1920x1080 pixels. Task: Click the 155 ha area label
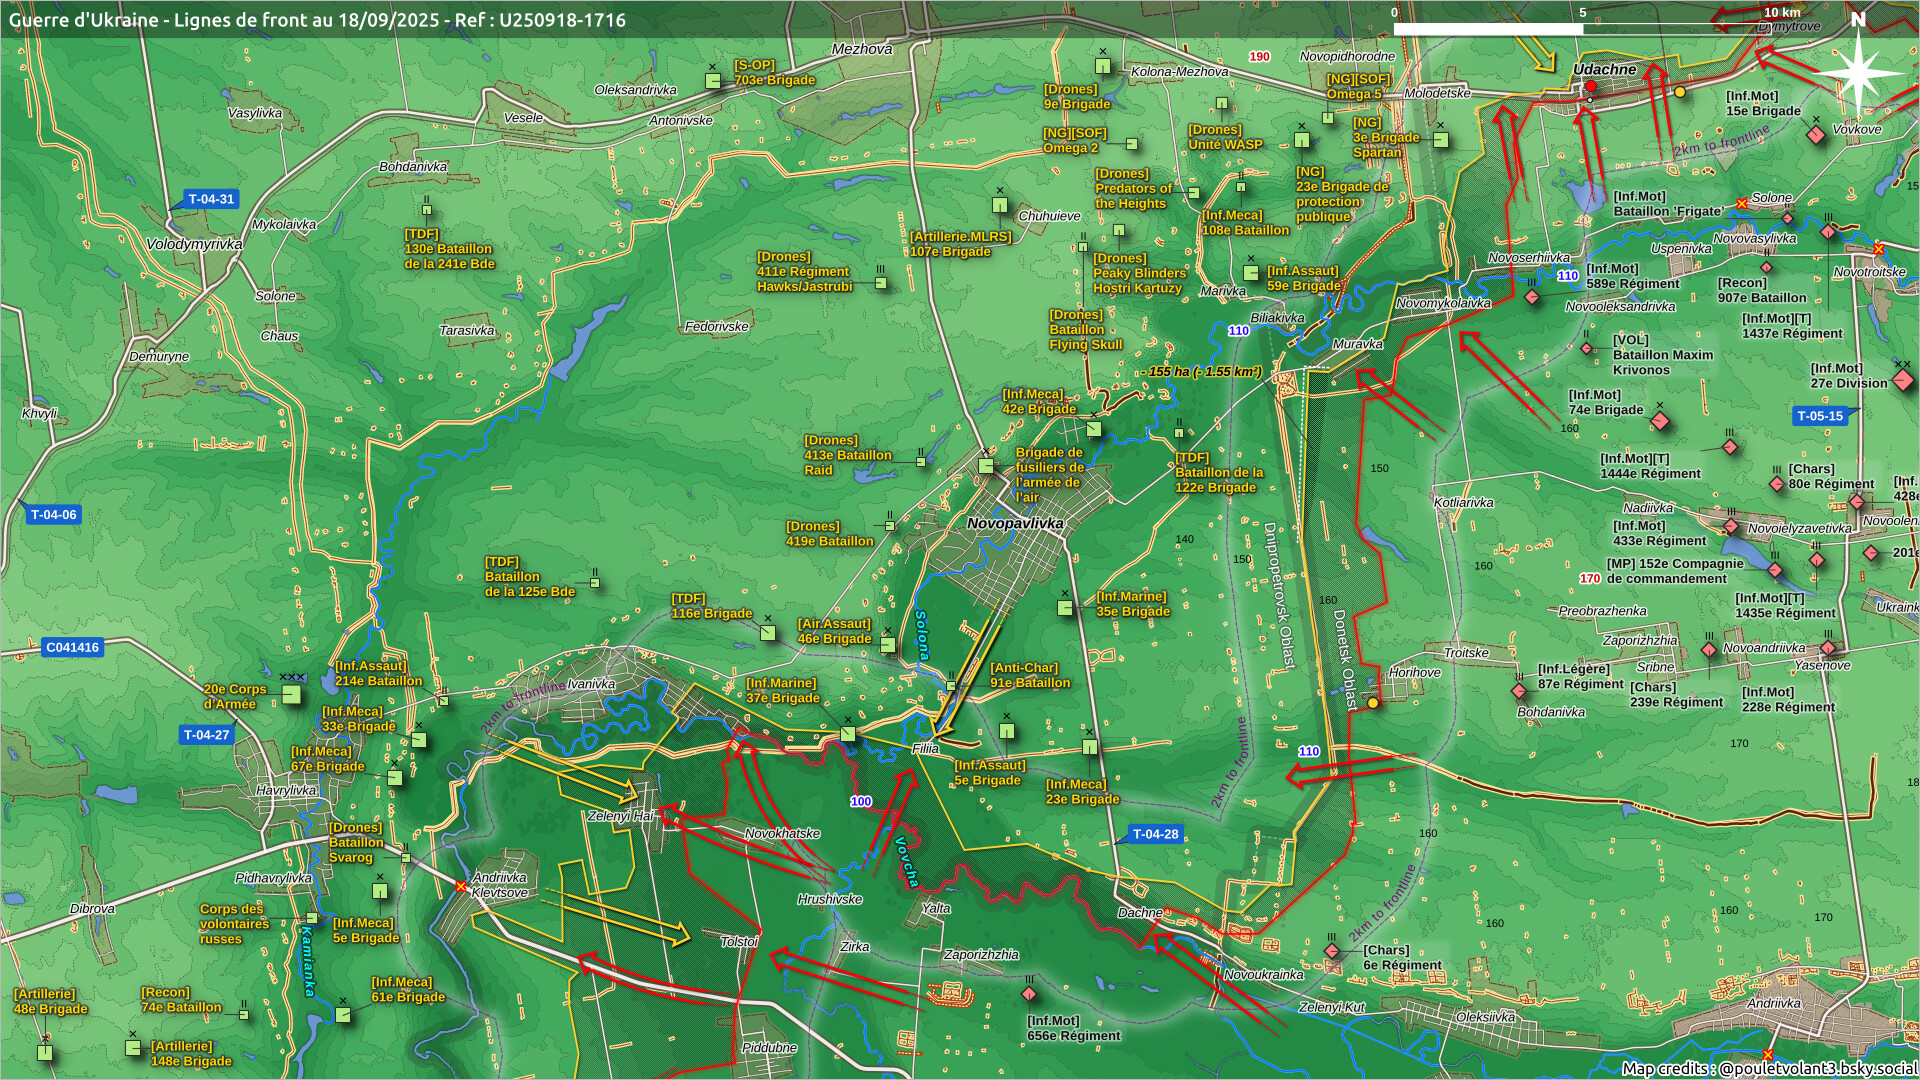[x=1204, y=372]
